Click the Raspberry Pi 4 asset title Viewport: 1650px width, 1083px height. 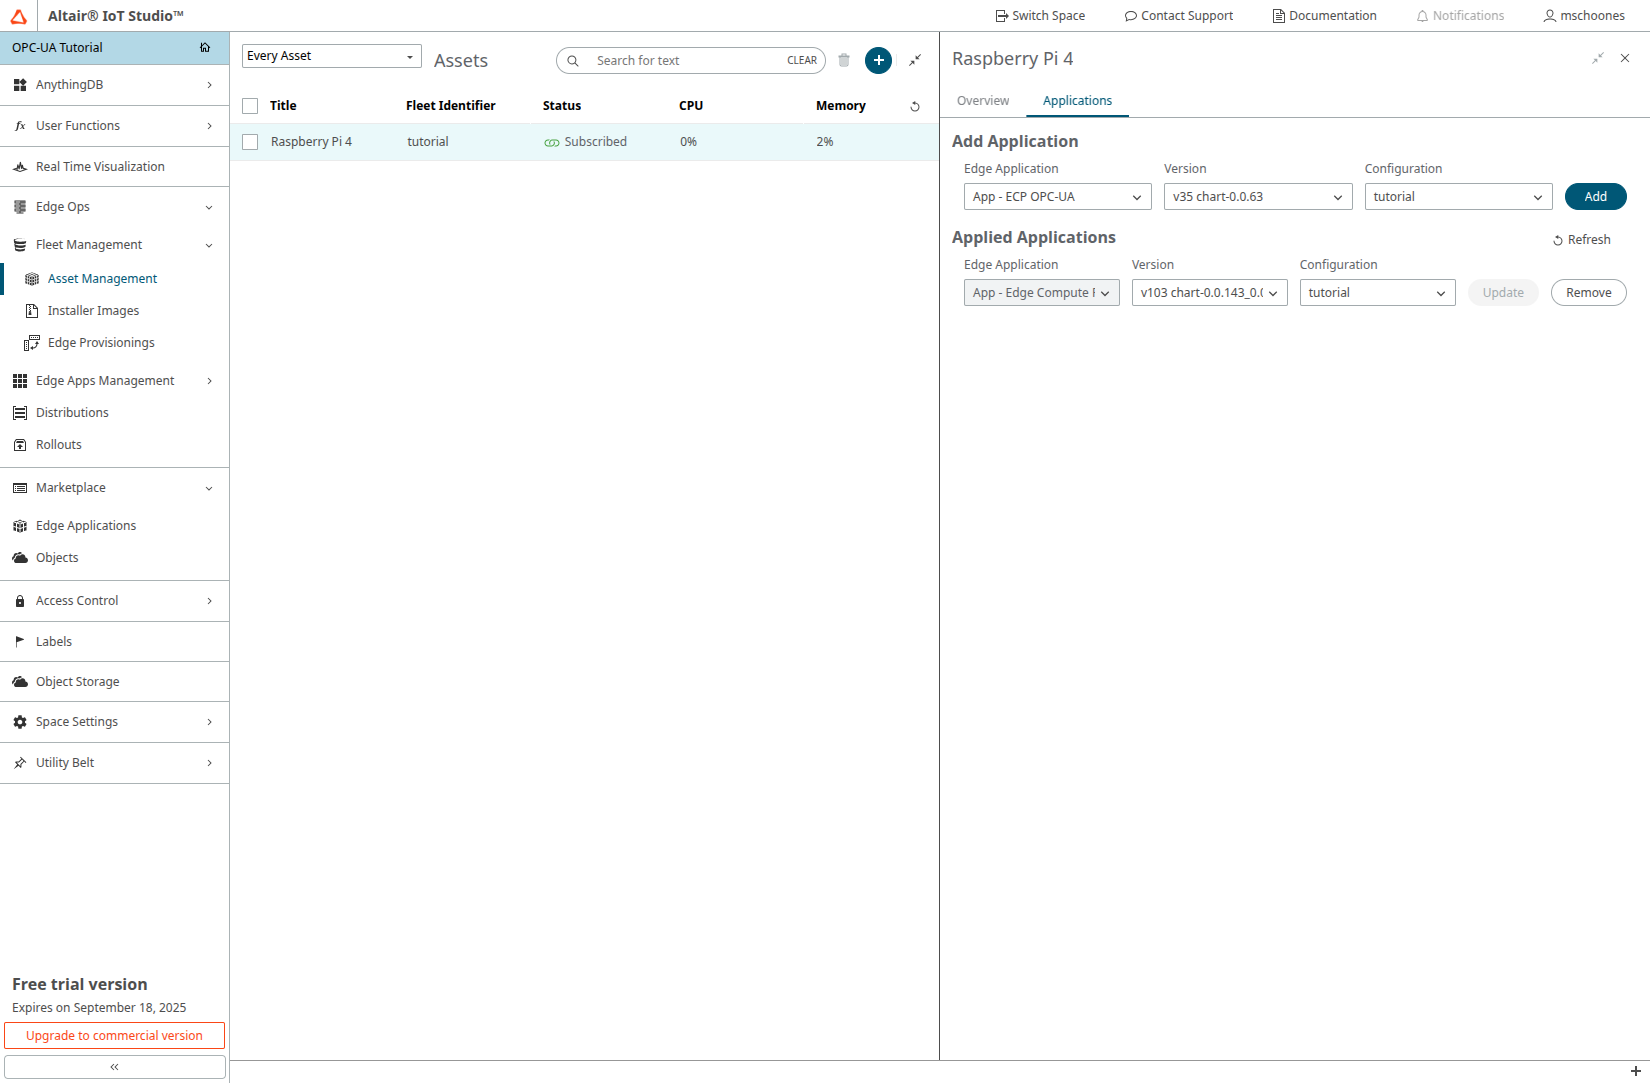(311, 142)
